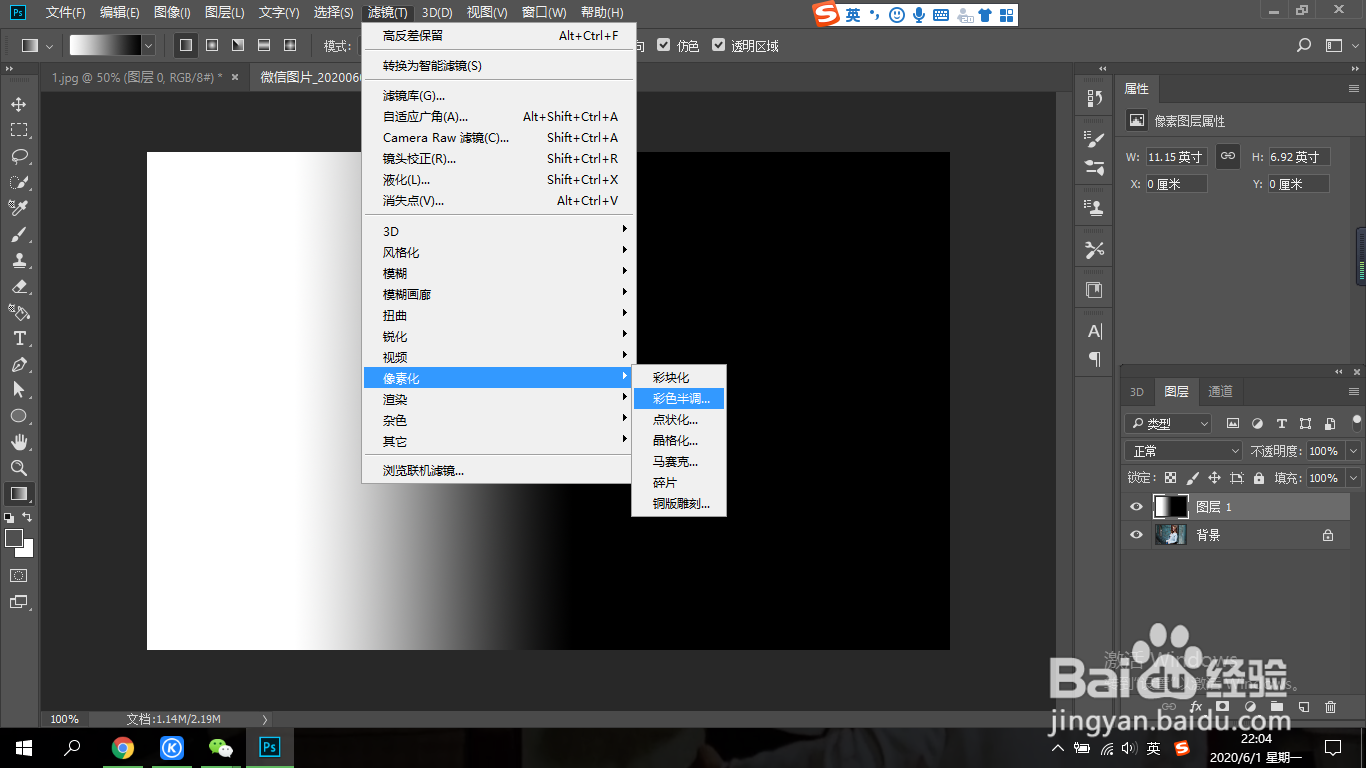Change screen mode icon in toolbar

click(x=19, y=602)
